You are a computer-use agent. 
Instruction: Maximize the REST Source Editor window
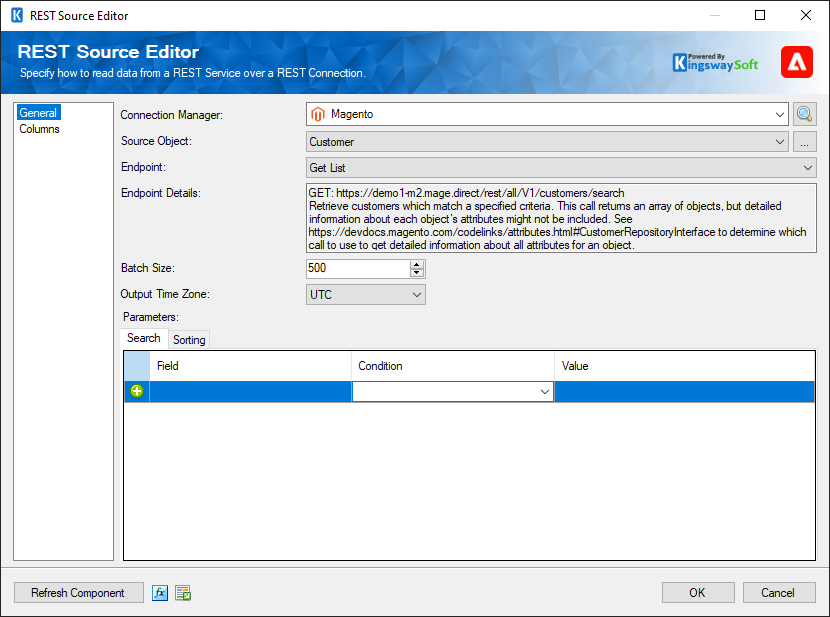point(760,15)
